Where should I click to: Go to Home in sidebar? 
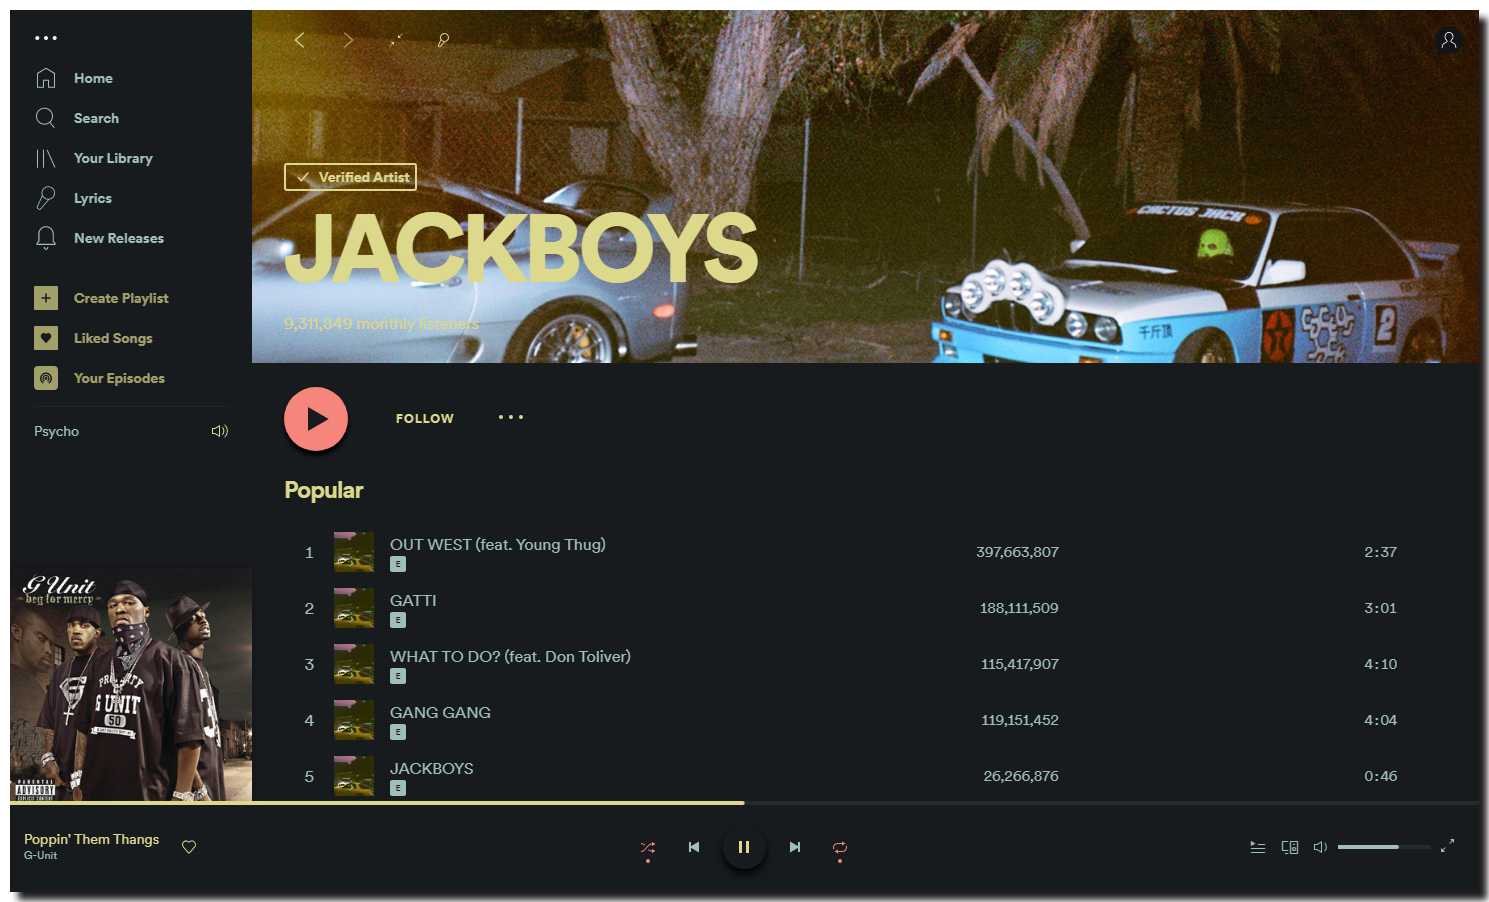point(93,78)
